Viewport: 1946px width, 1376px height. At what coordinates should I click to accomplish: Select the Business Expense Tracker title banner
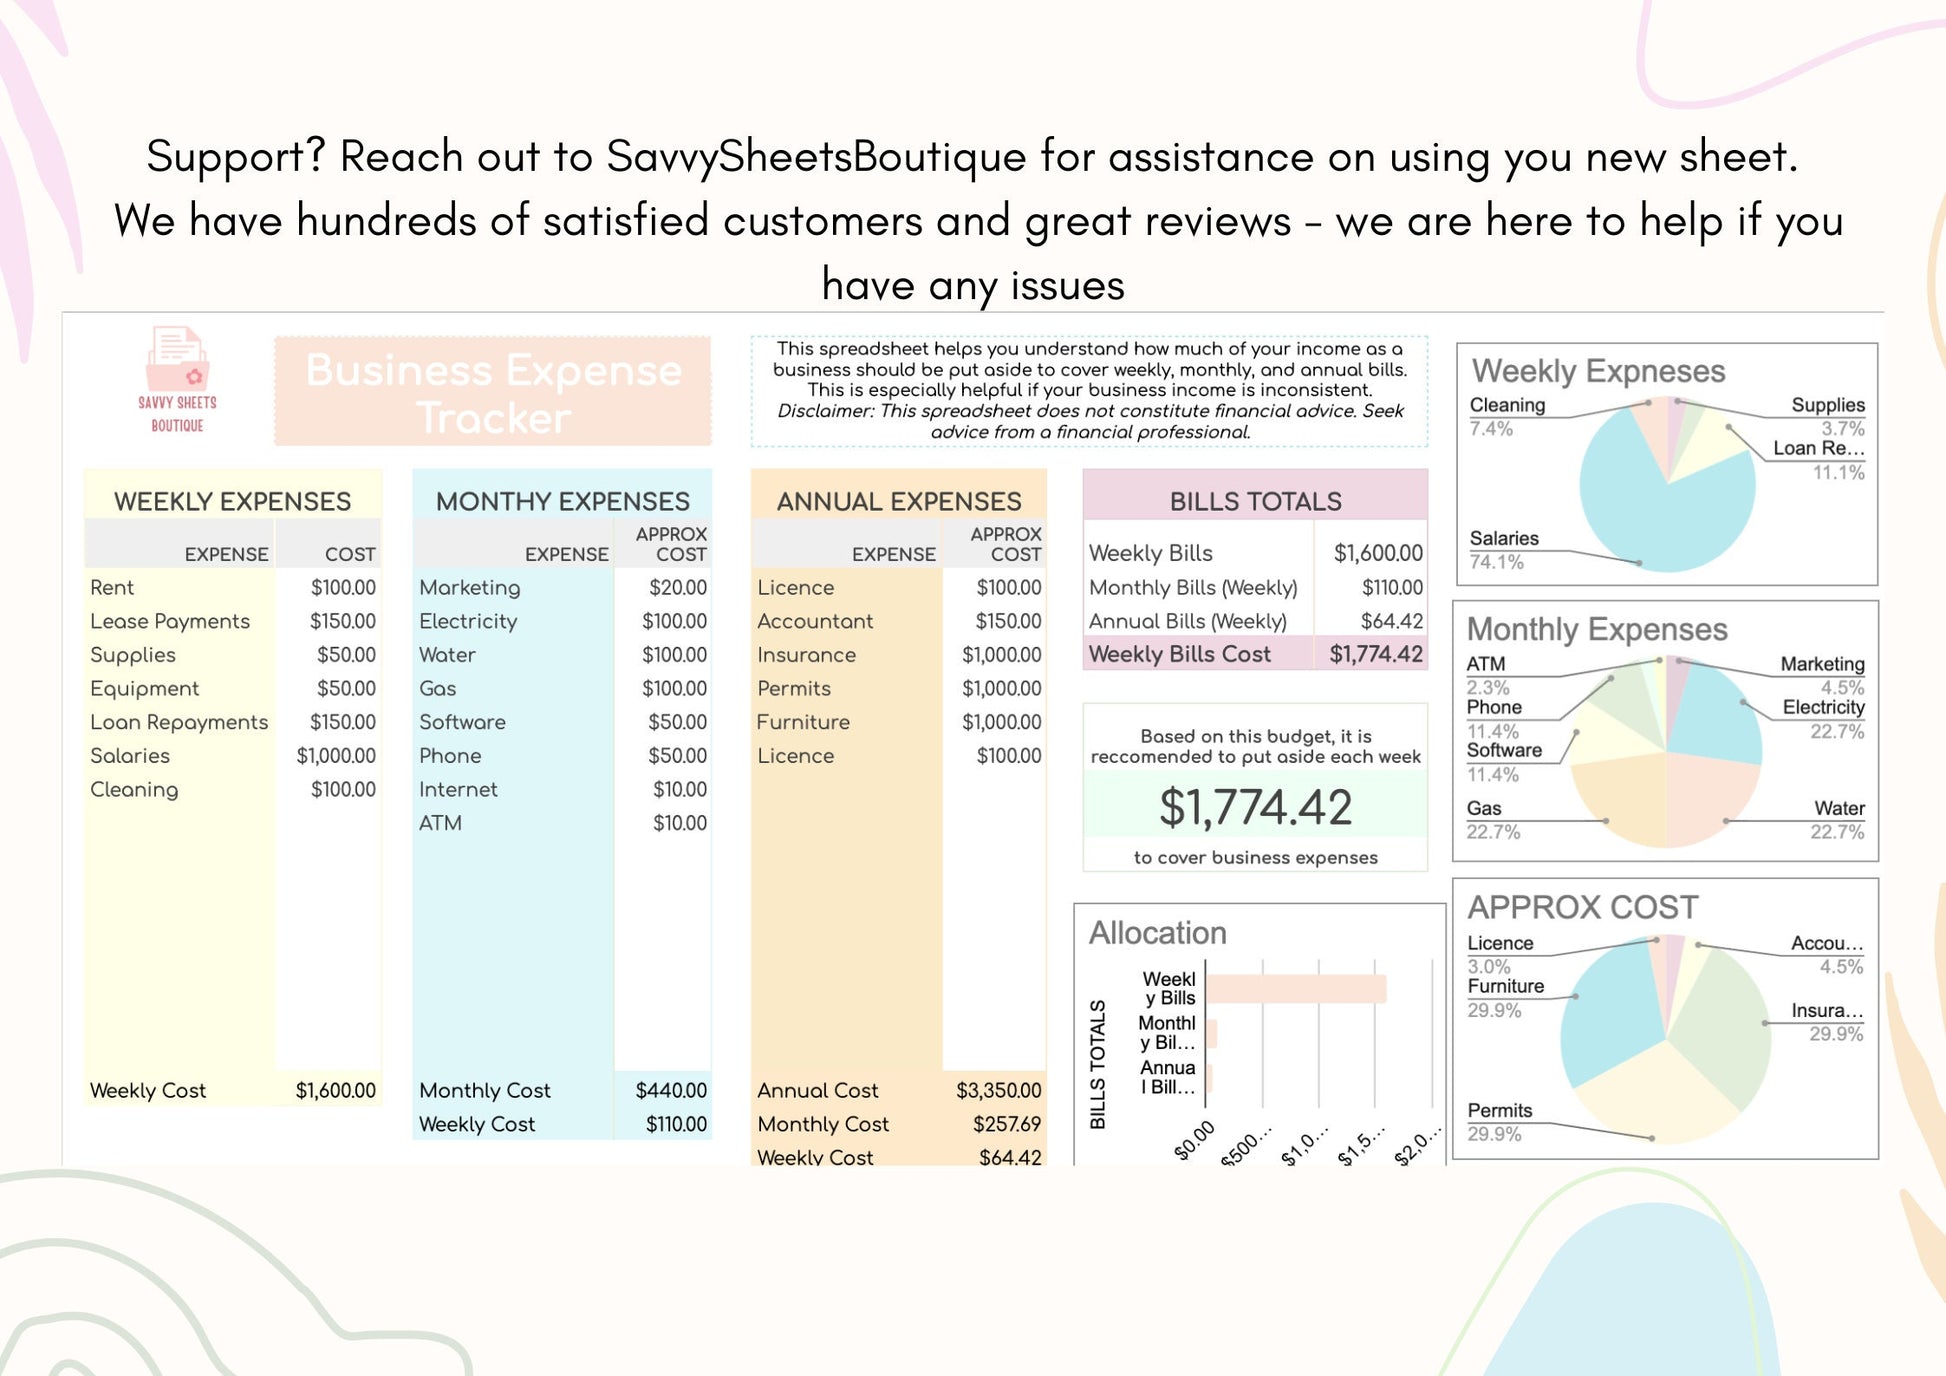point(493,392)
